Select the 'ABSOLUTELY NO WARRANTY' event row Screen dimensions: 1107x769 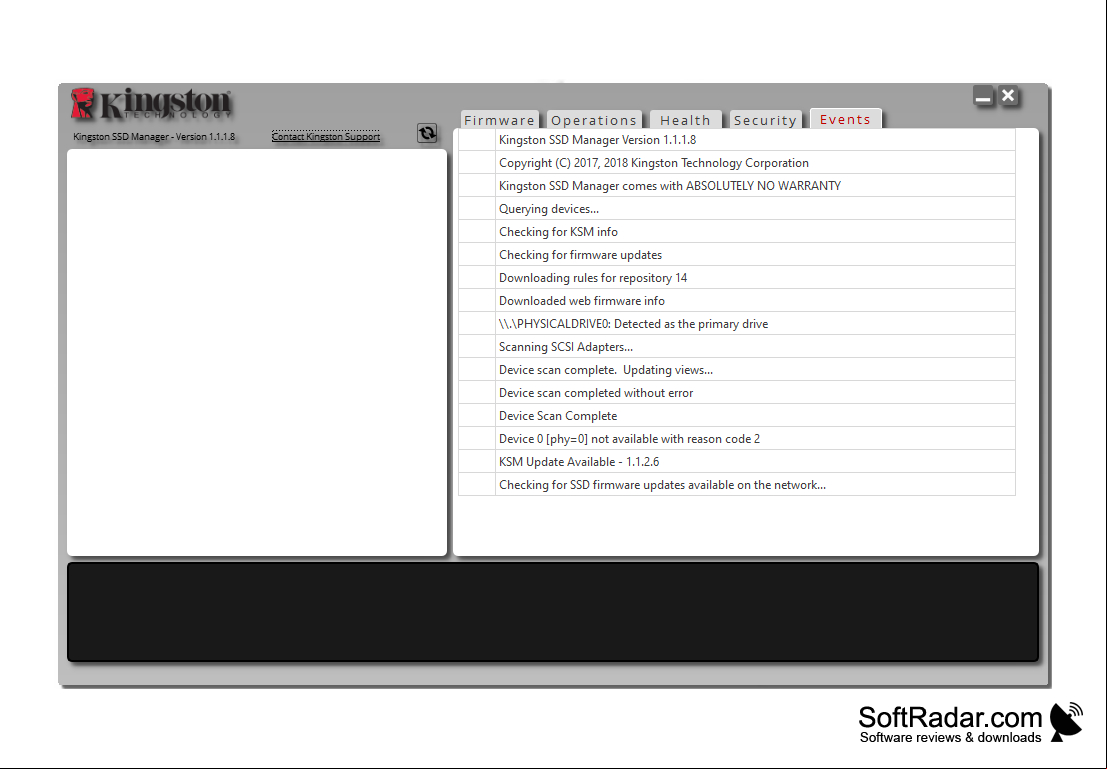(x=736, y=186)
